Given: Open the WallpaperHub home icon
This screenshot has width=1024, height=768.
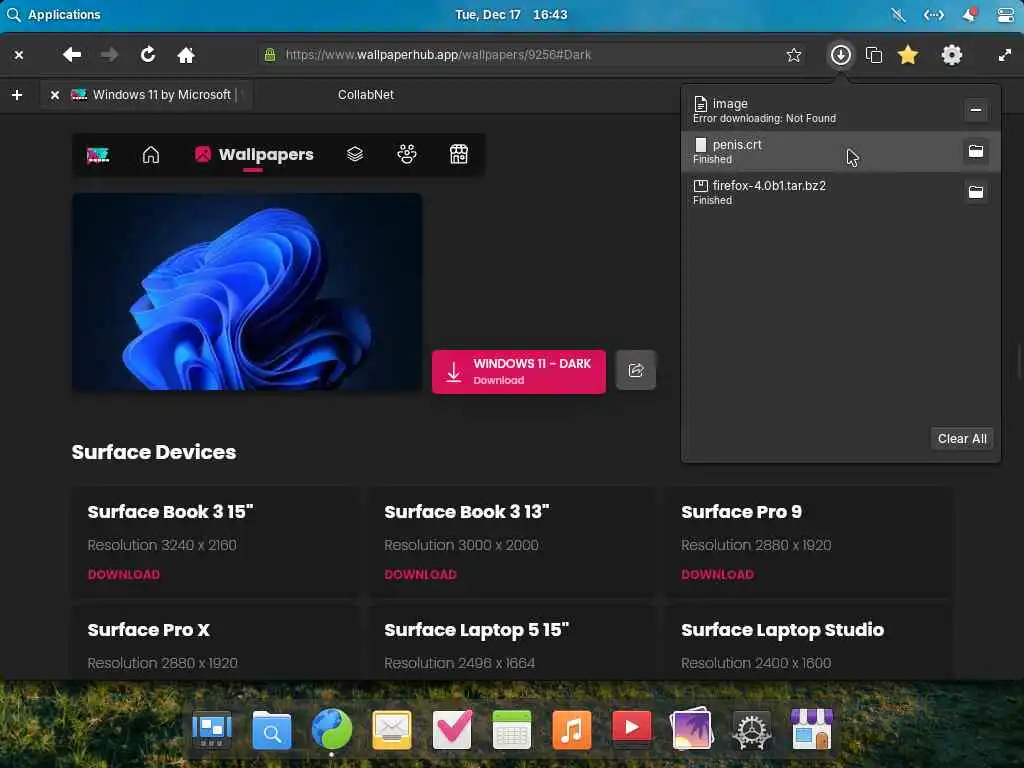Looking at the screenshot, I should 151,155.
